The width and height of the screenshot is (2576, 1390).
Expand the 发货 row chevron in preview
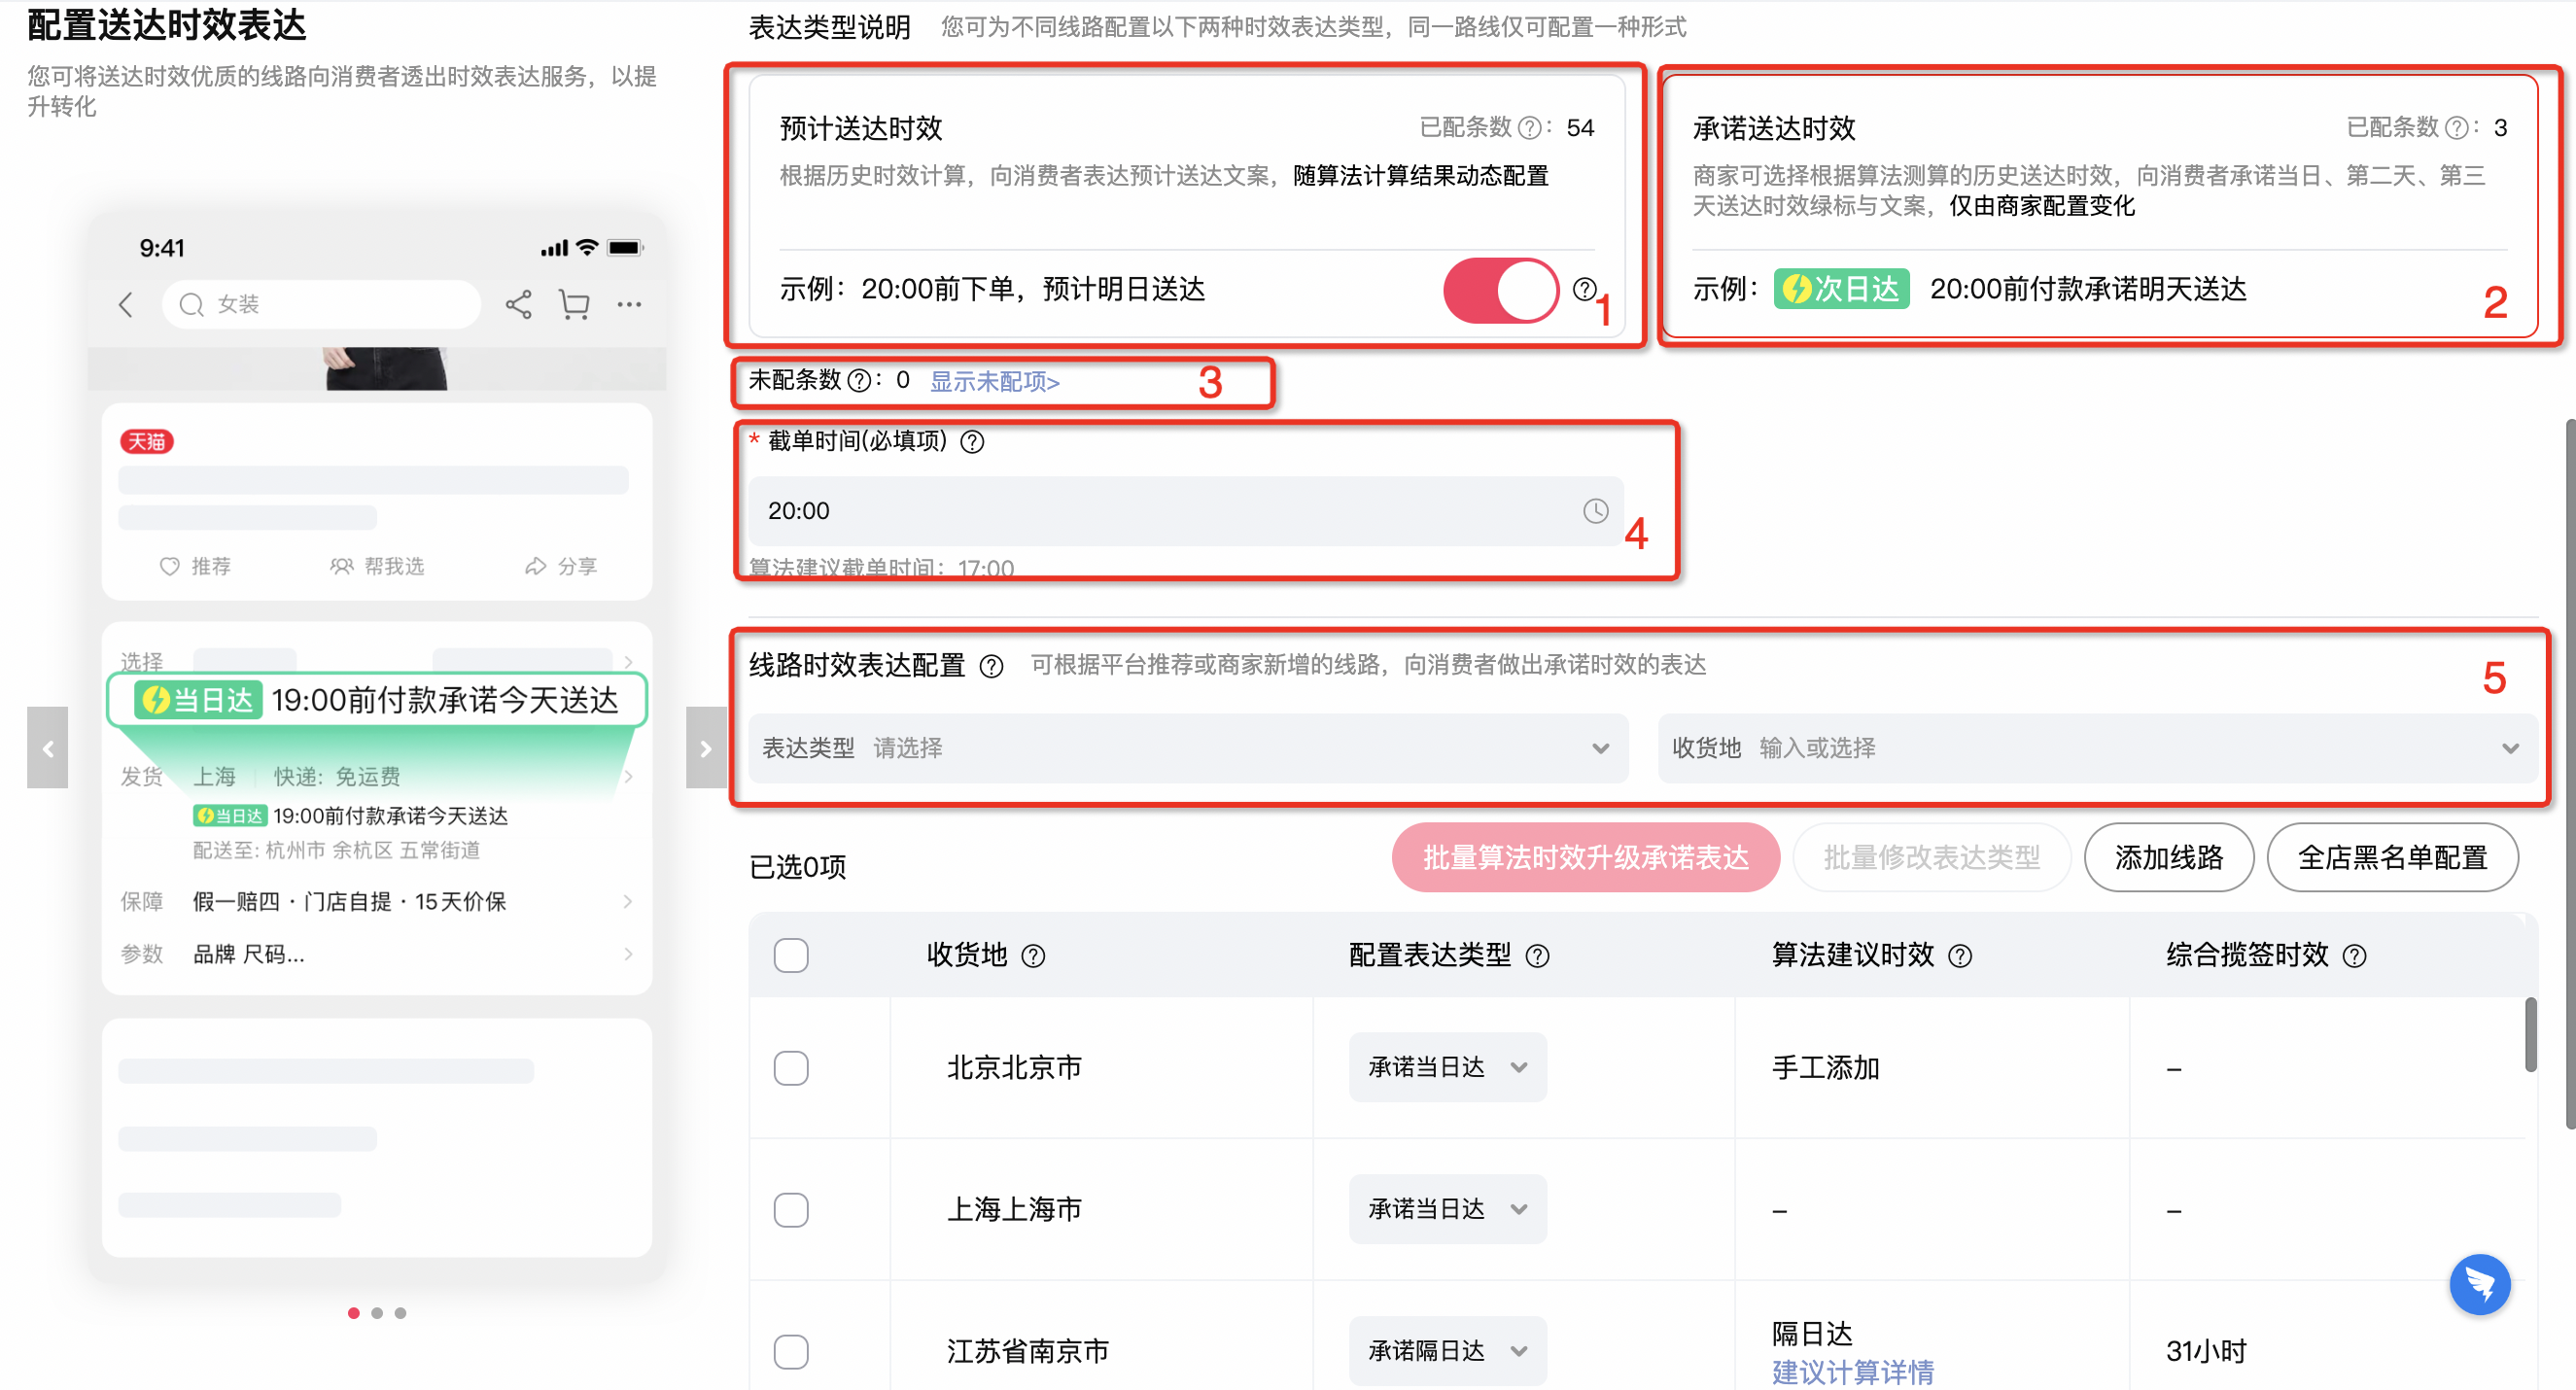[628, 777]
